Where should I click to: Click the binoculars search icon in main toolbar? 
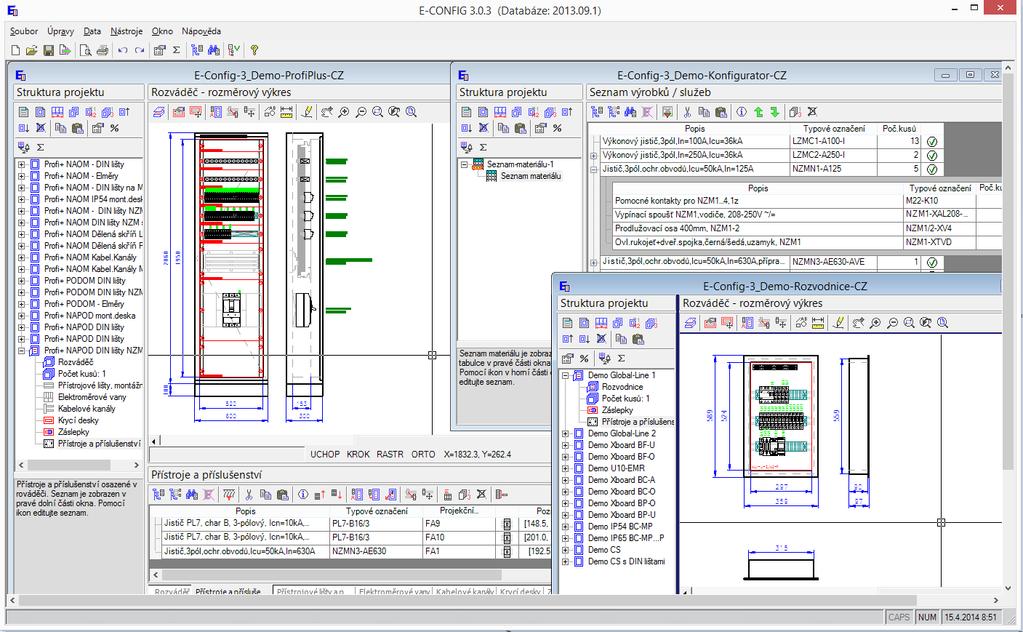(213, 50)
